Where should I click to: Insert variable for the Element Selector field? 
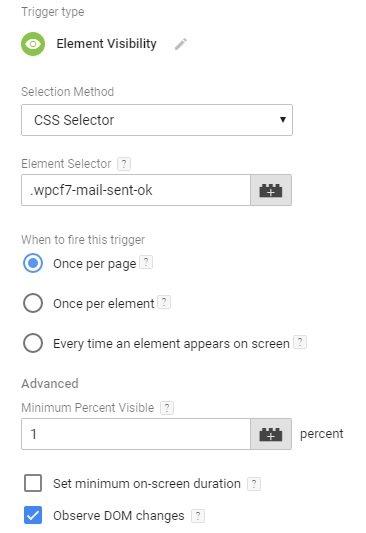click(x=271, y=190)
